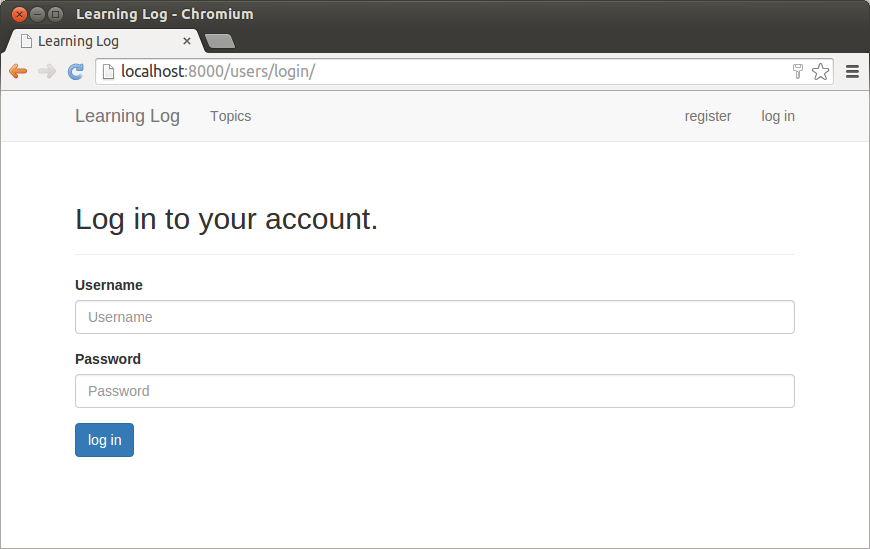Minimize the Chromium window
Image resolution: width=870 pixels, height=549 pixels.
37,14
